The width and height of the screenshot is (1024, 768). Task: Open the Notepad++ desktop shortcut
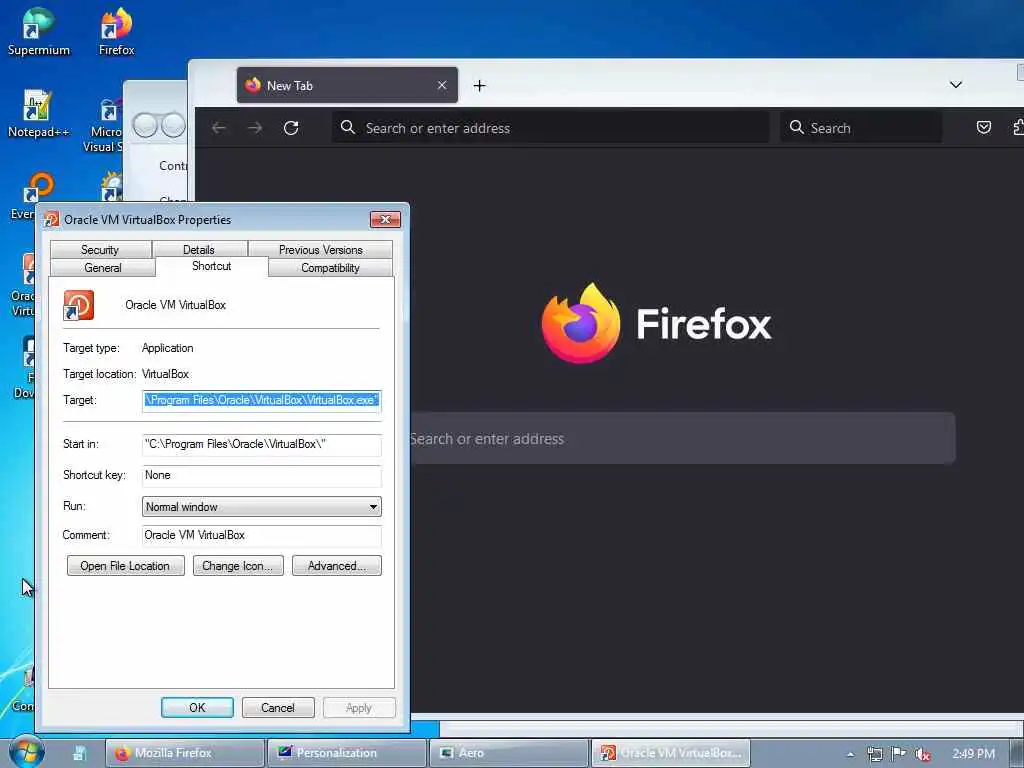(38, 114)
